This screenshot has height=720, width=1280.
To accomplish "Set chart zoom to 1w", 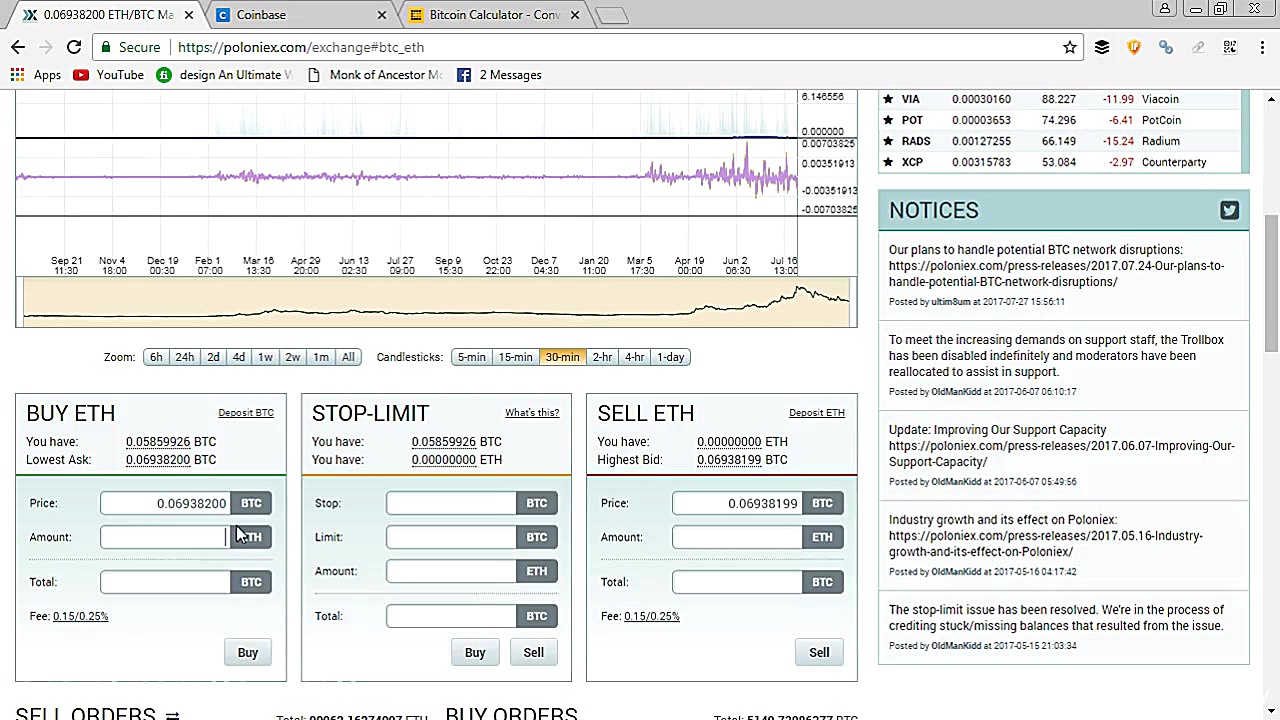I will (265, 357).
